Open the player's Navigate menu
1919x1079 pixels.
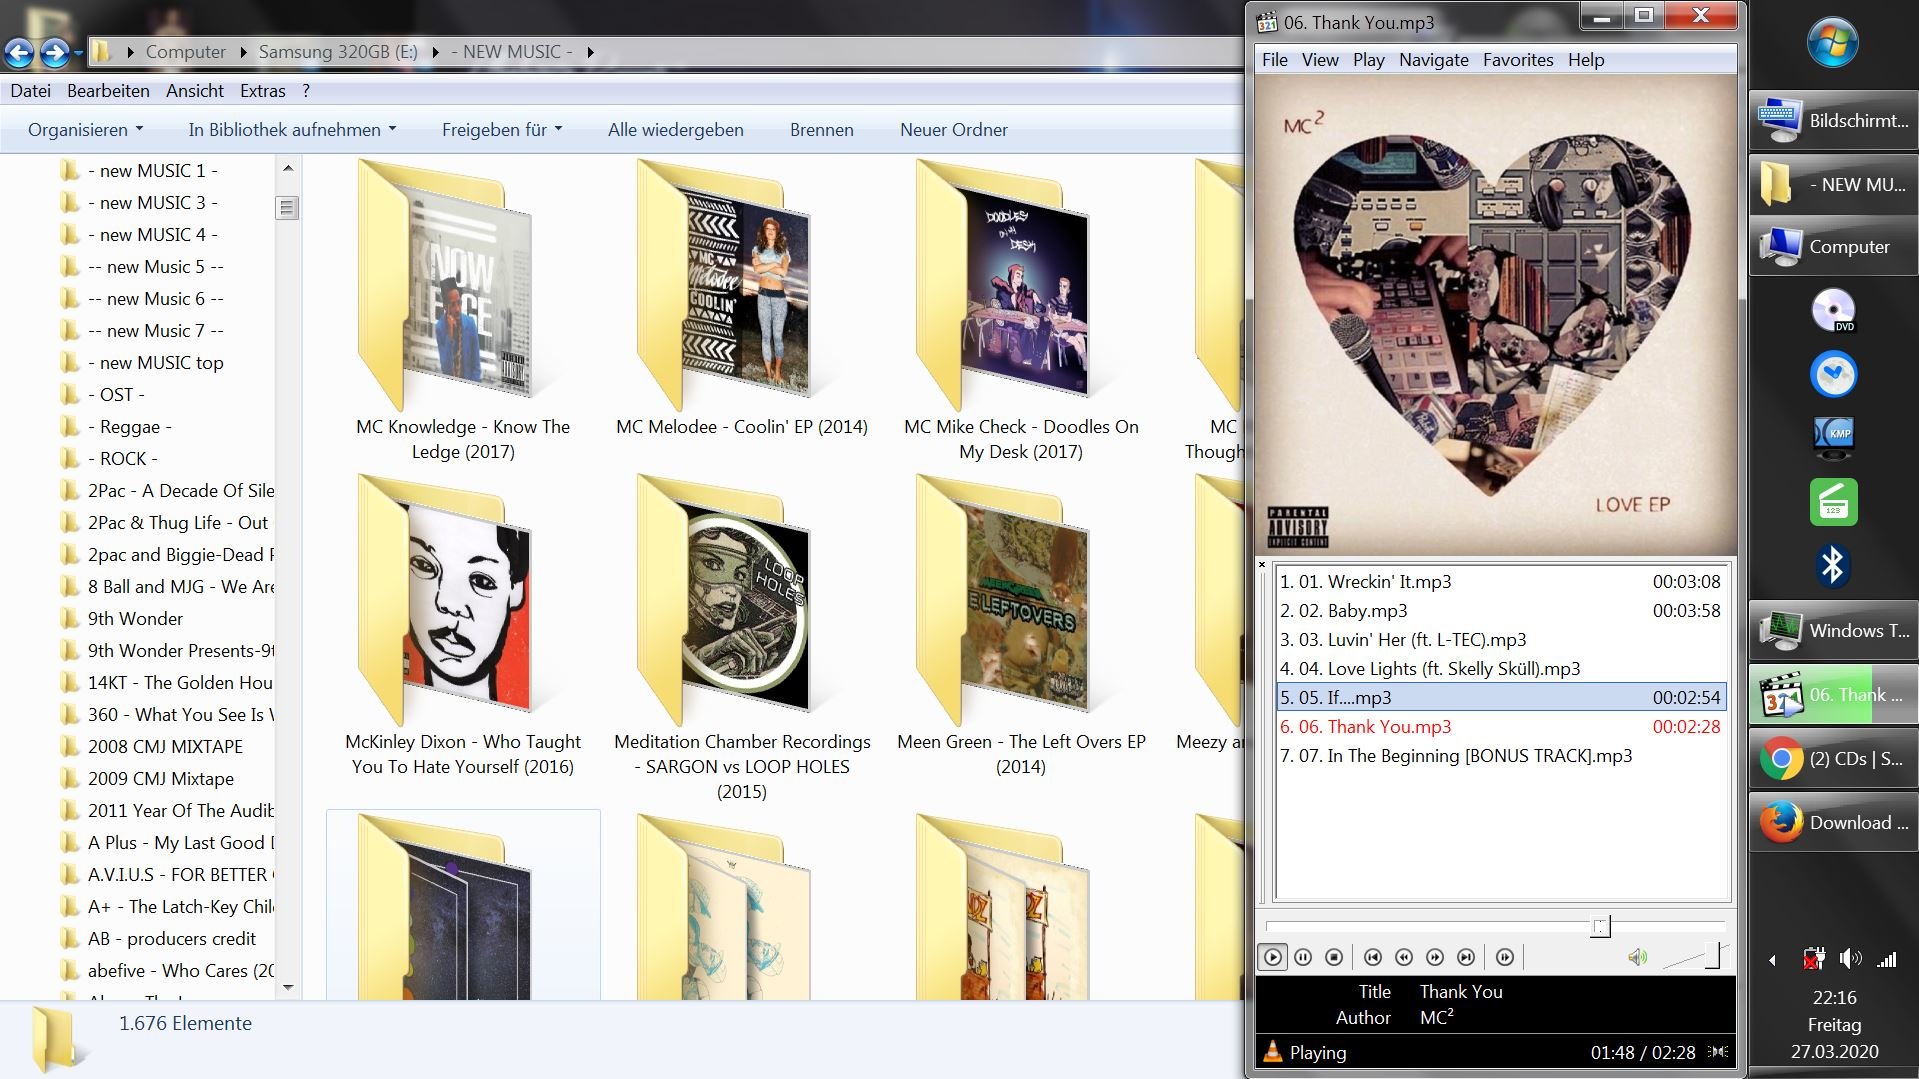coord(1434,60)
